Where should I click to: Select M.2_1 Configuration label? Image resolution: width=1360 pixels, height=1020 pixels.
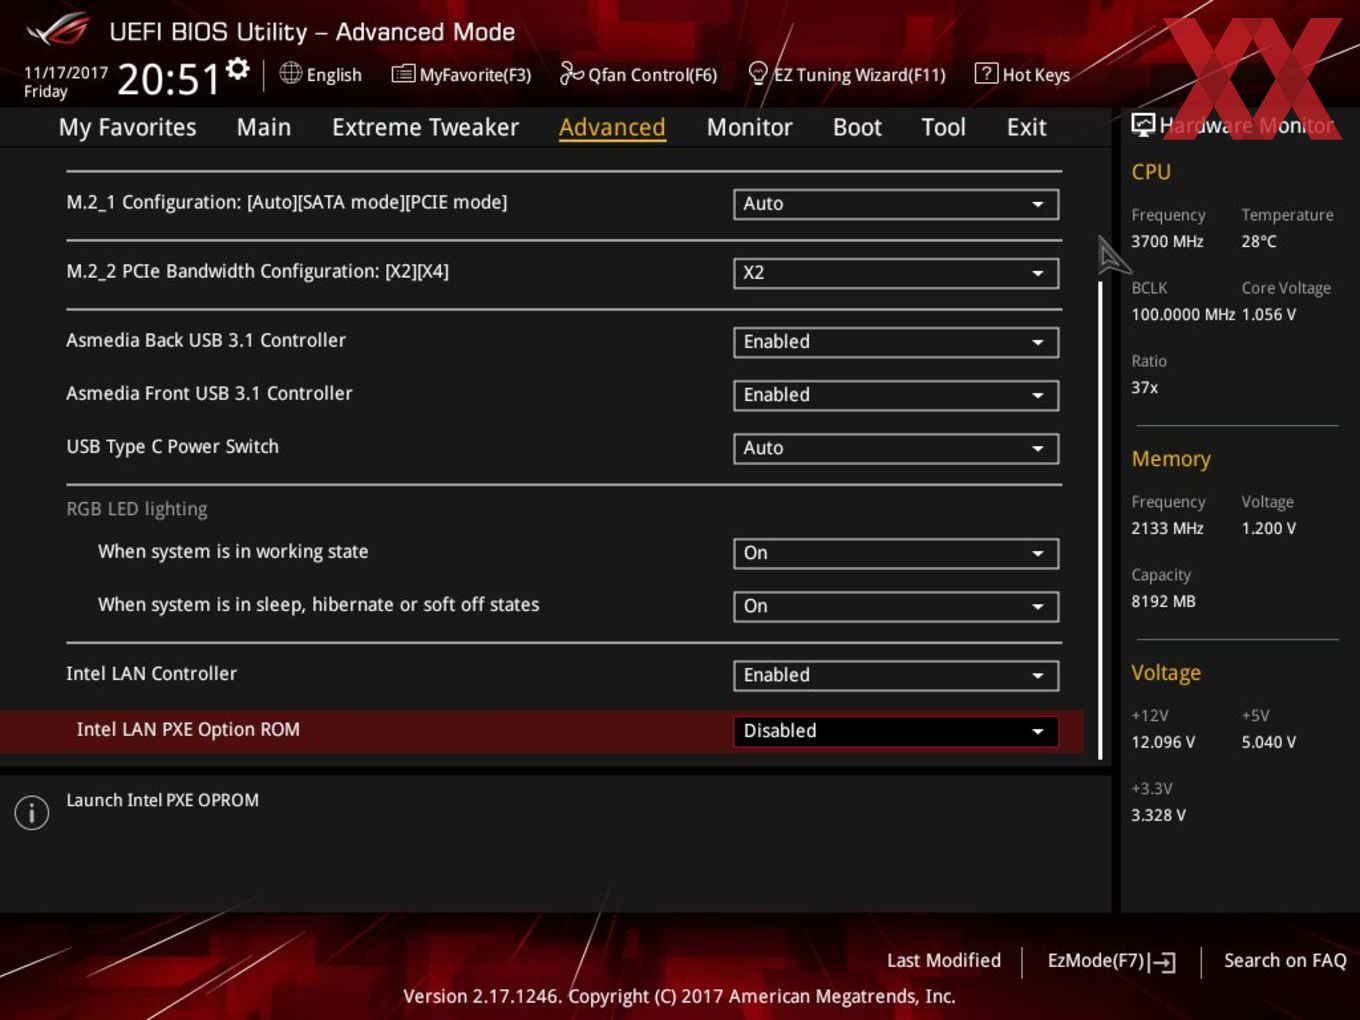click(287, 202)
